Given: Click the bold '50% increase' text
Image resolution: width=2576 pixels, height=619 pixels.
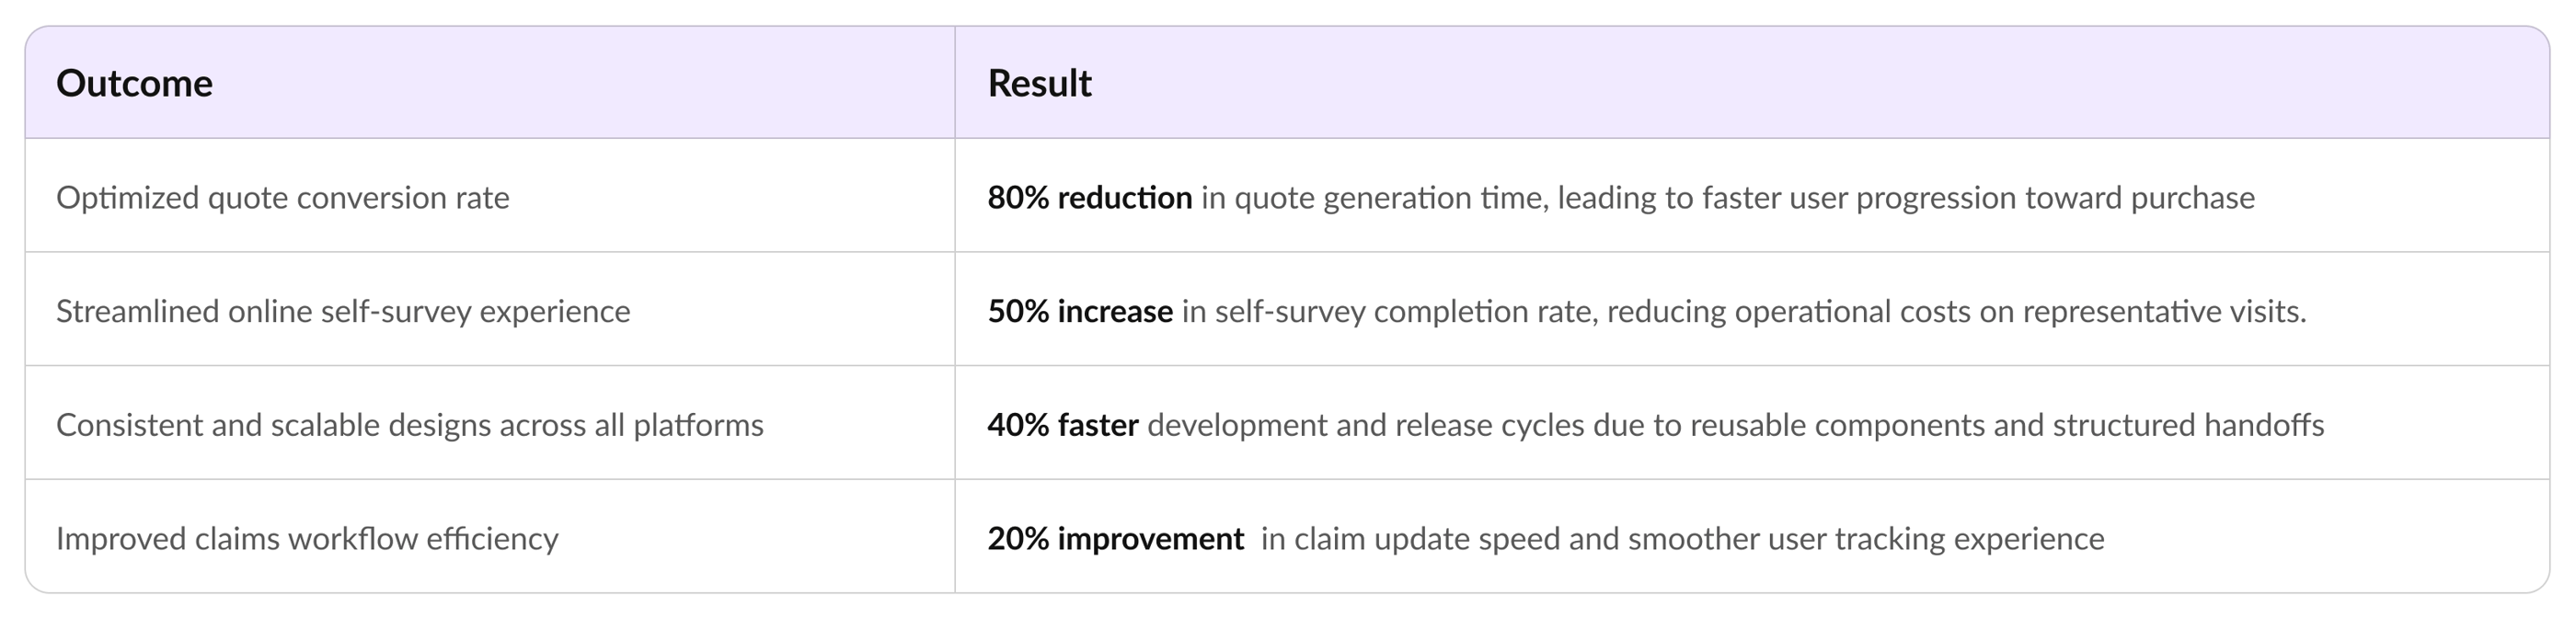Looking at the screenshot, I should tap(1080, 312).
